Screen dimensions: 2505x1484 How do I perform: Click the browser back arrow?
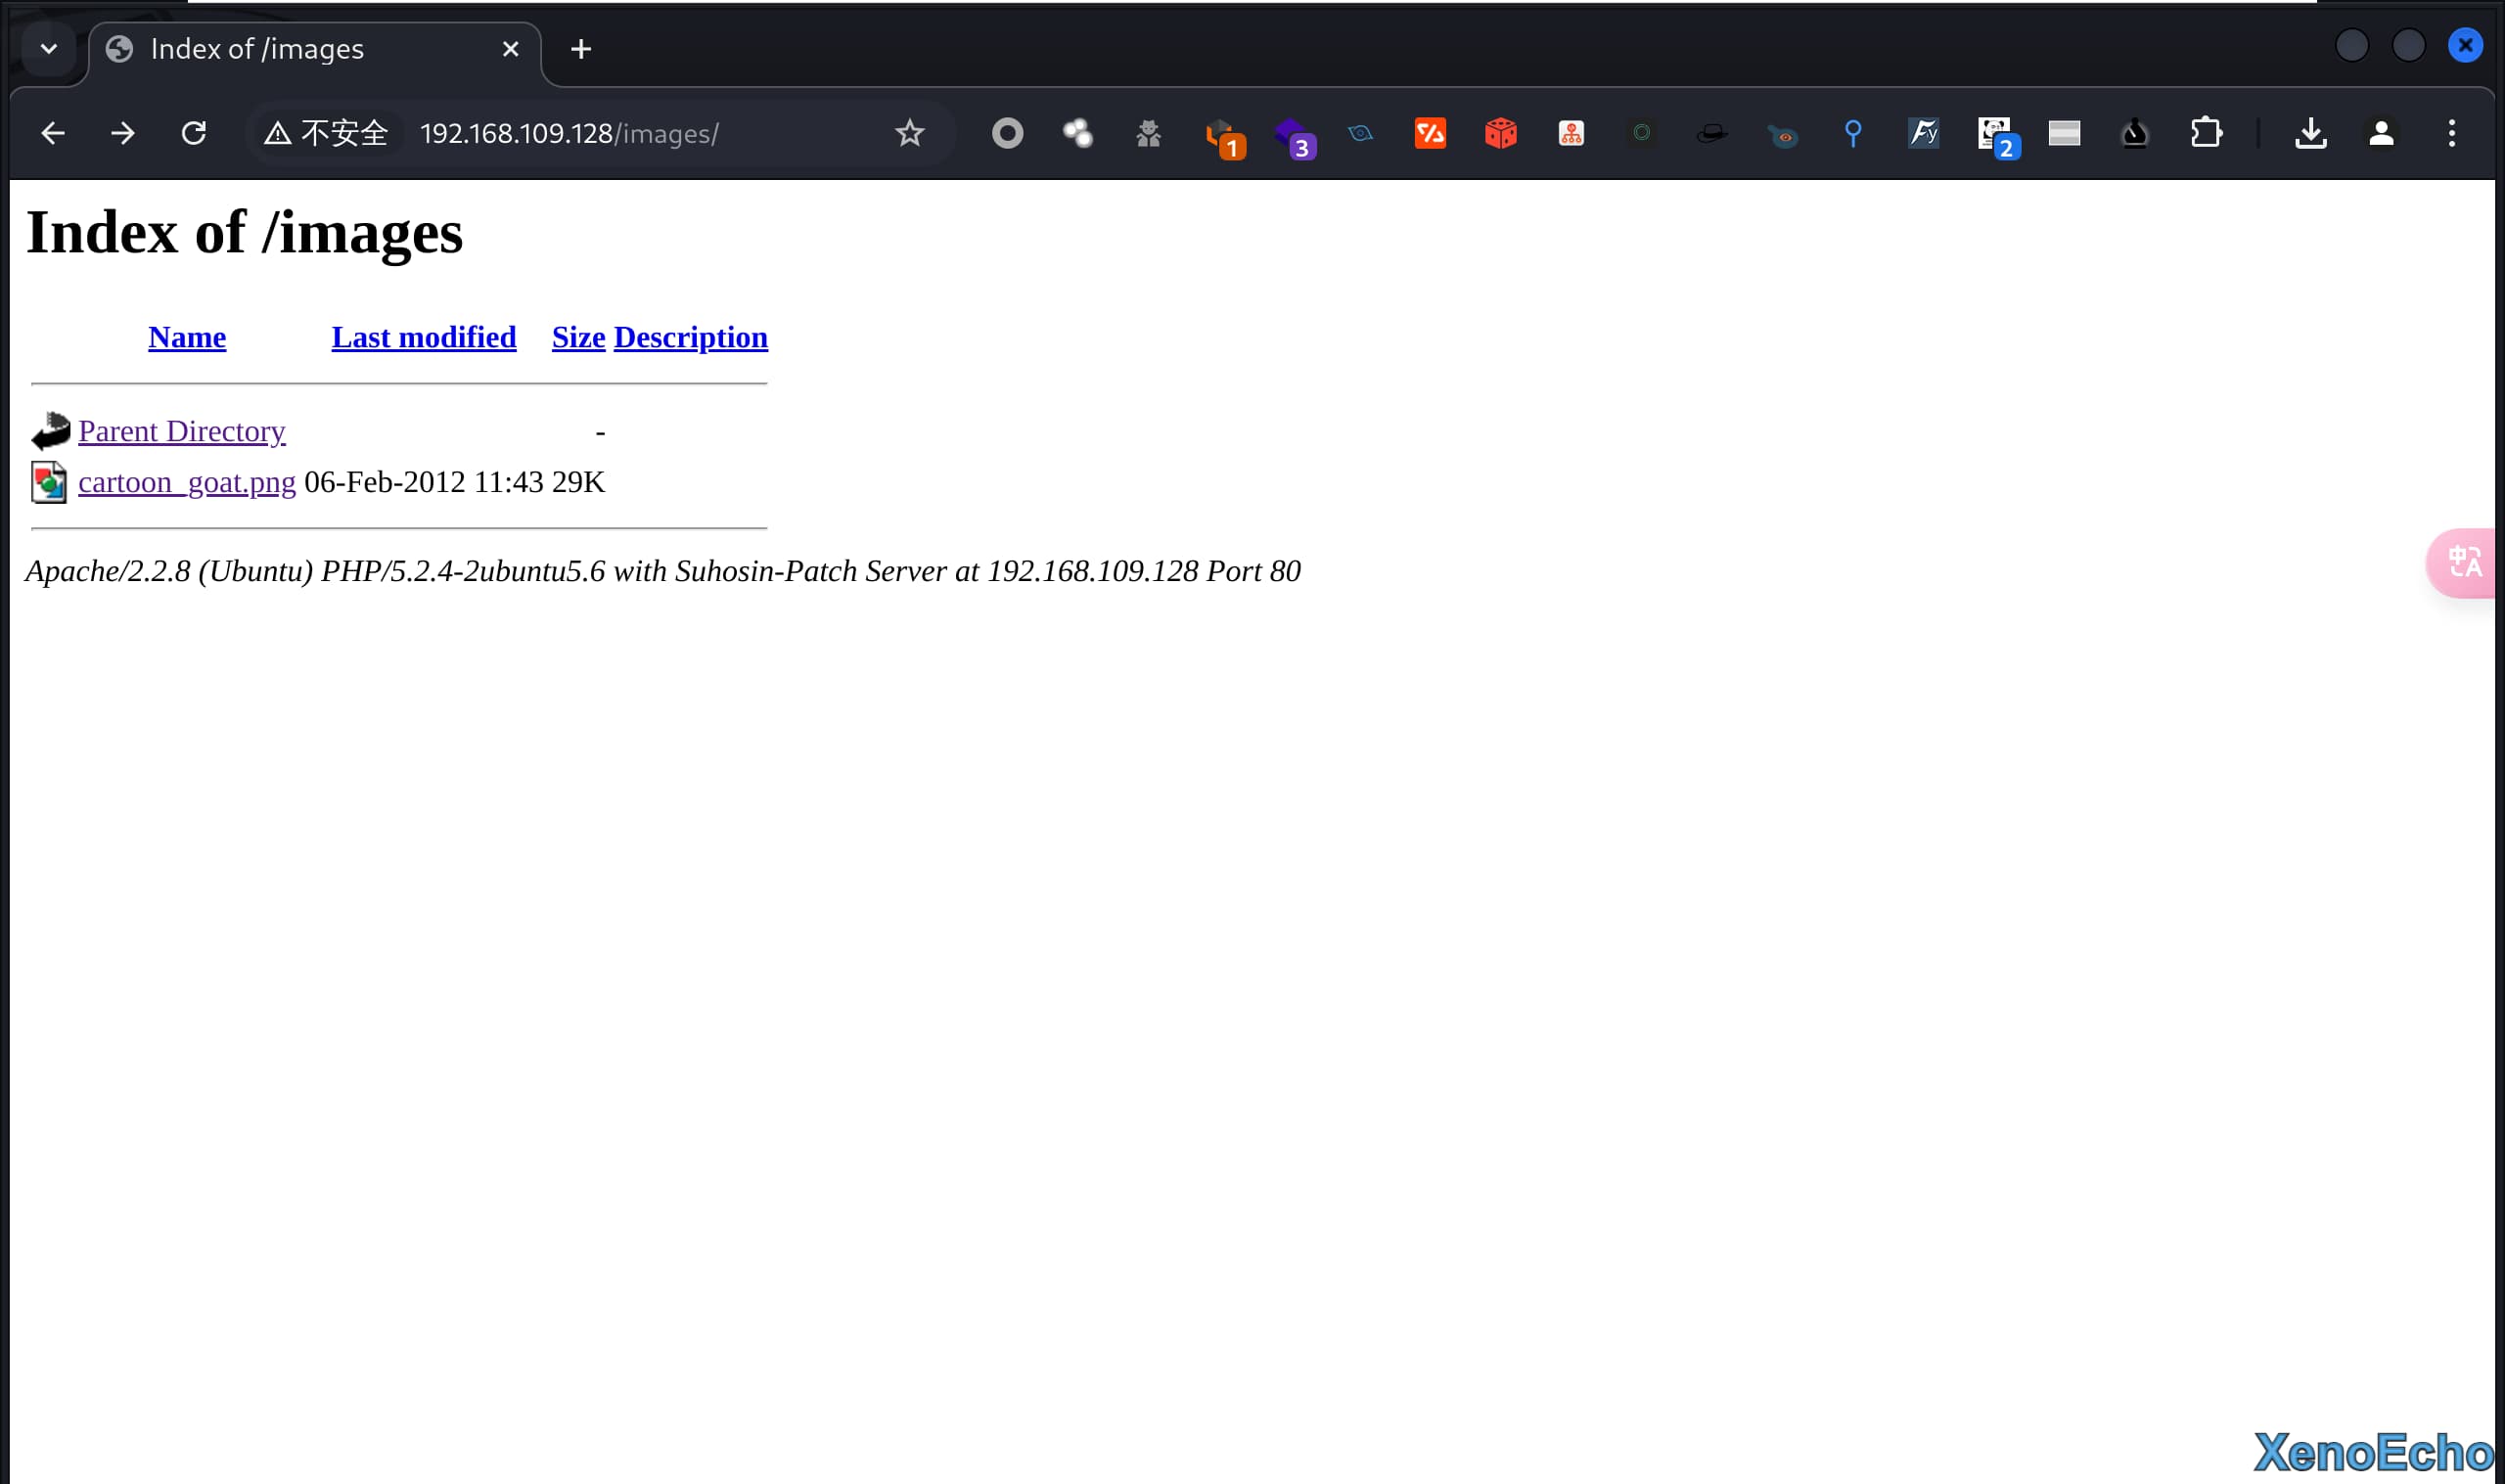[52, 133]
